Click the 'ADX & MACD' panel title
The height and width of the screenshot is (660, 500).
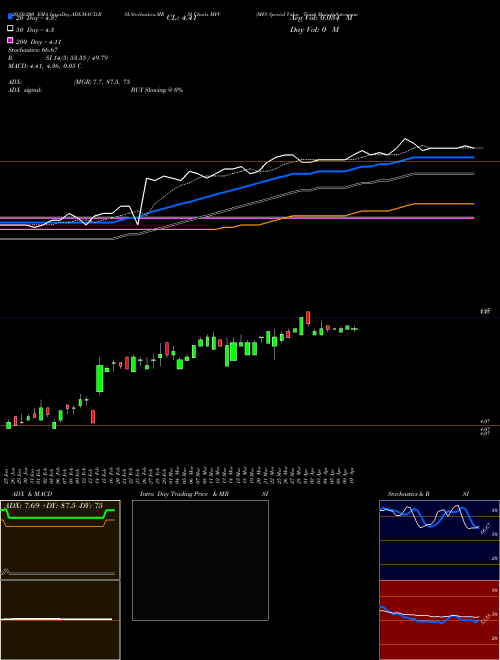click(32, 494)
